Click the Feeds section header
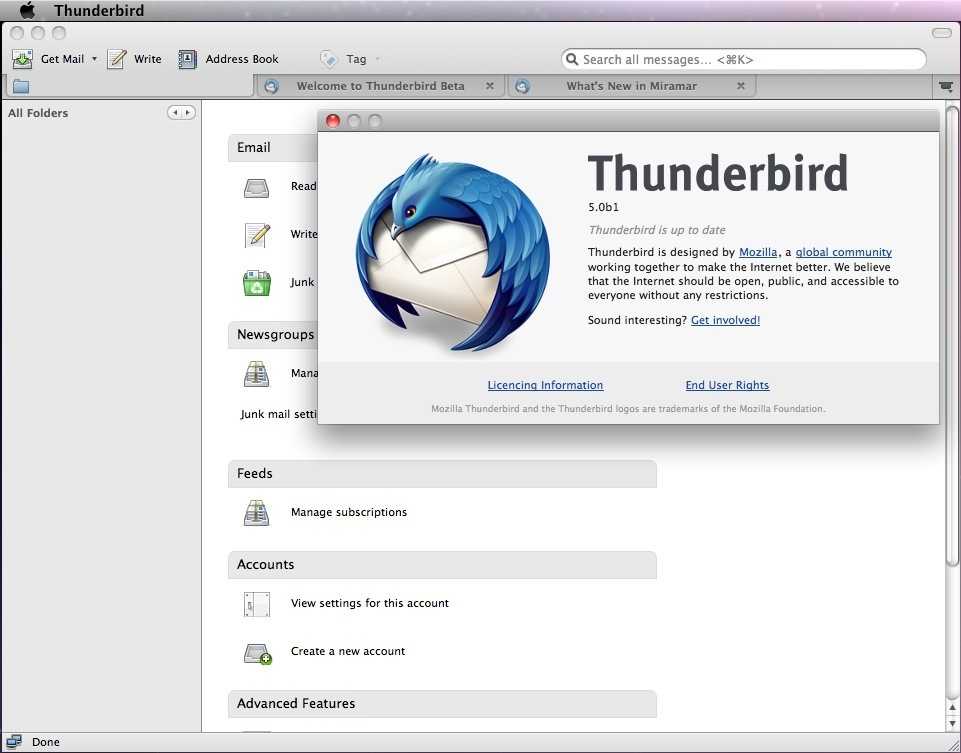 tap(442, 474)
